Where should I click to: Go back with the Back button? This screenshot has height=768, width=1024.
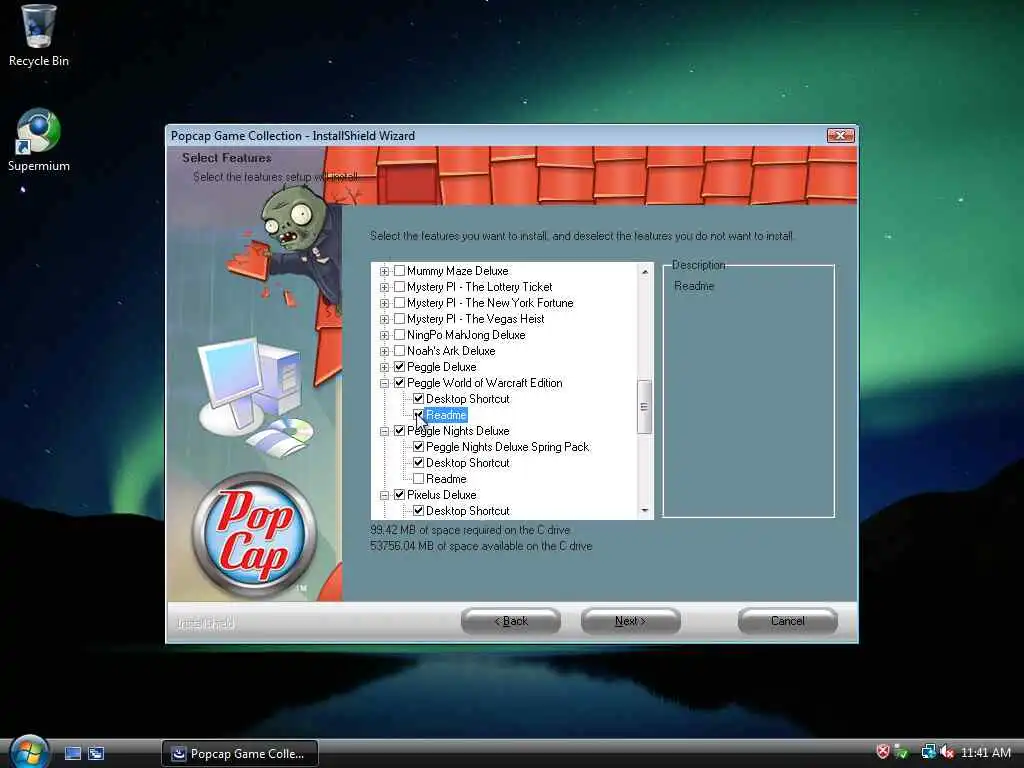click(511, 621)
